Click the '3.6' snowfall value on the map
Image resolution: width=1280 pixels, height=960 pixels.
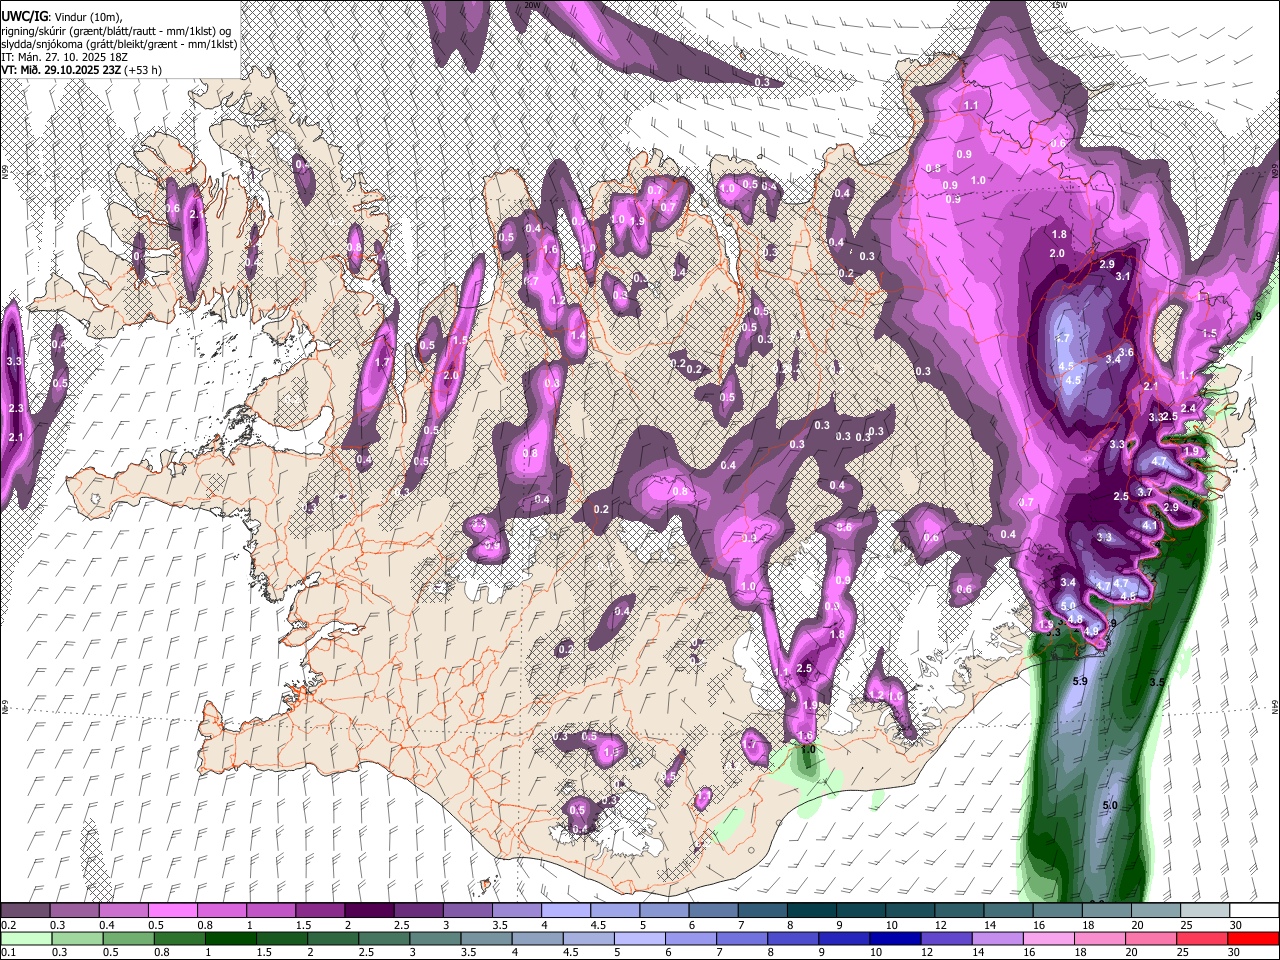pyautogui.click(x=1126, y=352)
